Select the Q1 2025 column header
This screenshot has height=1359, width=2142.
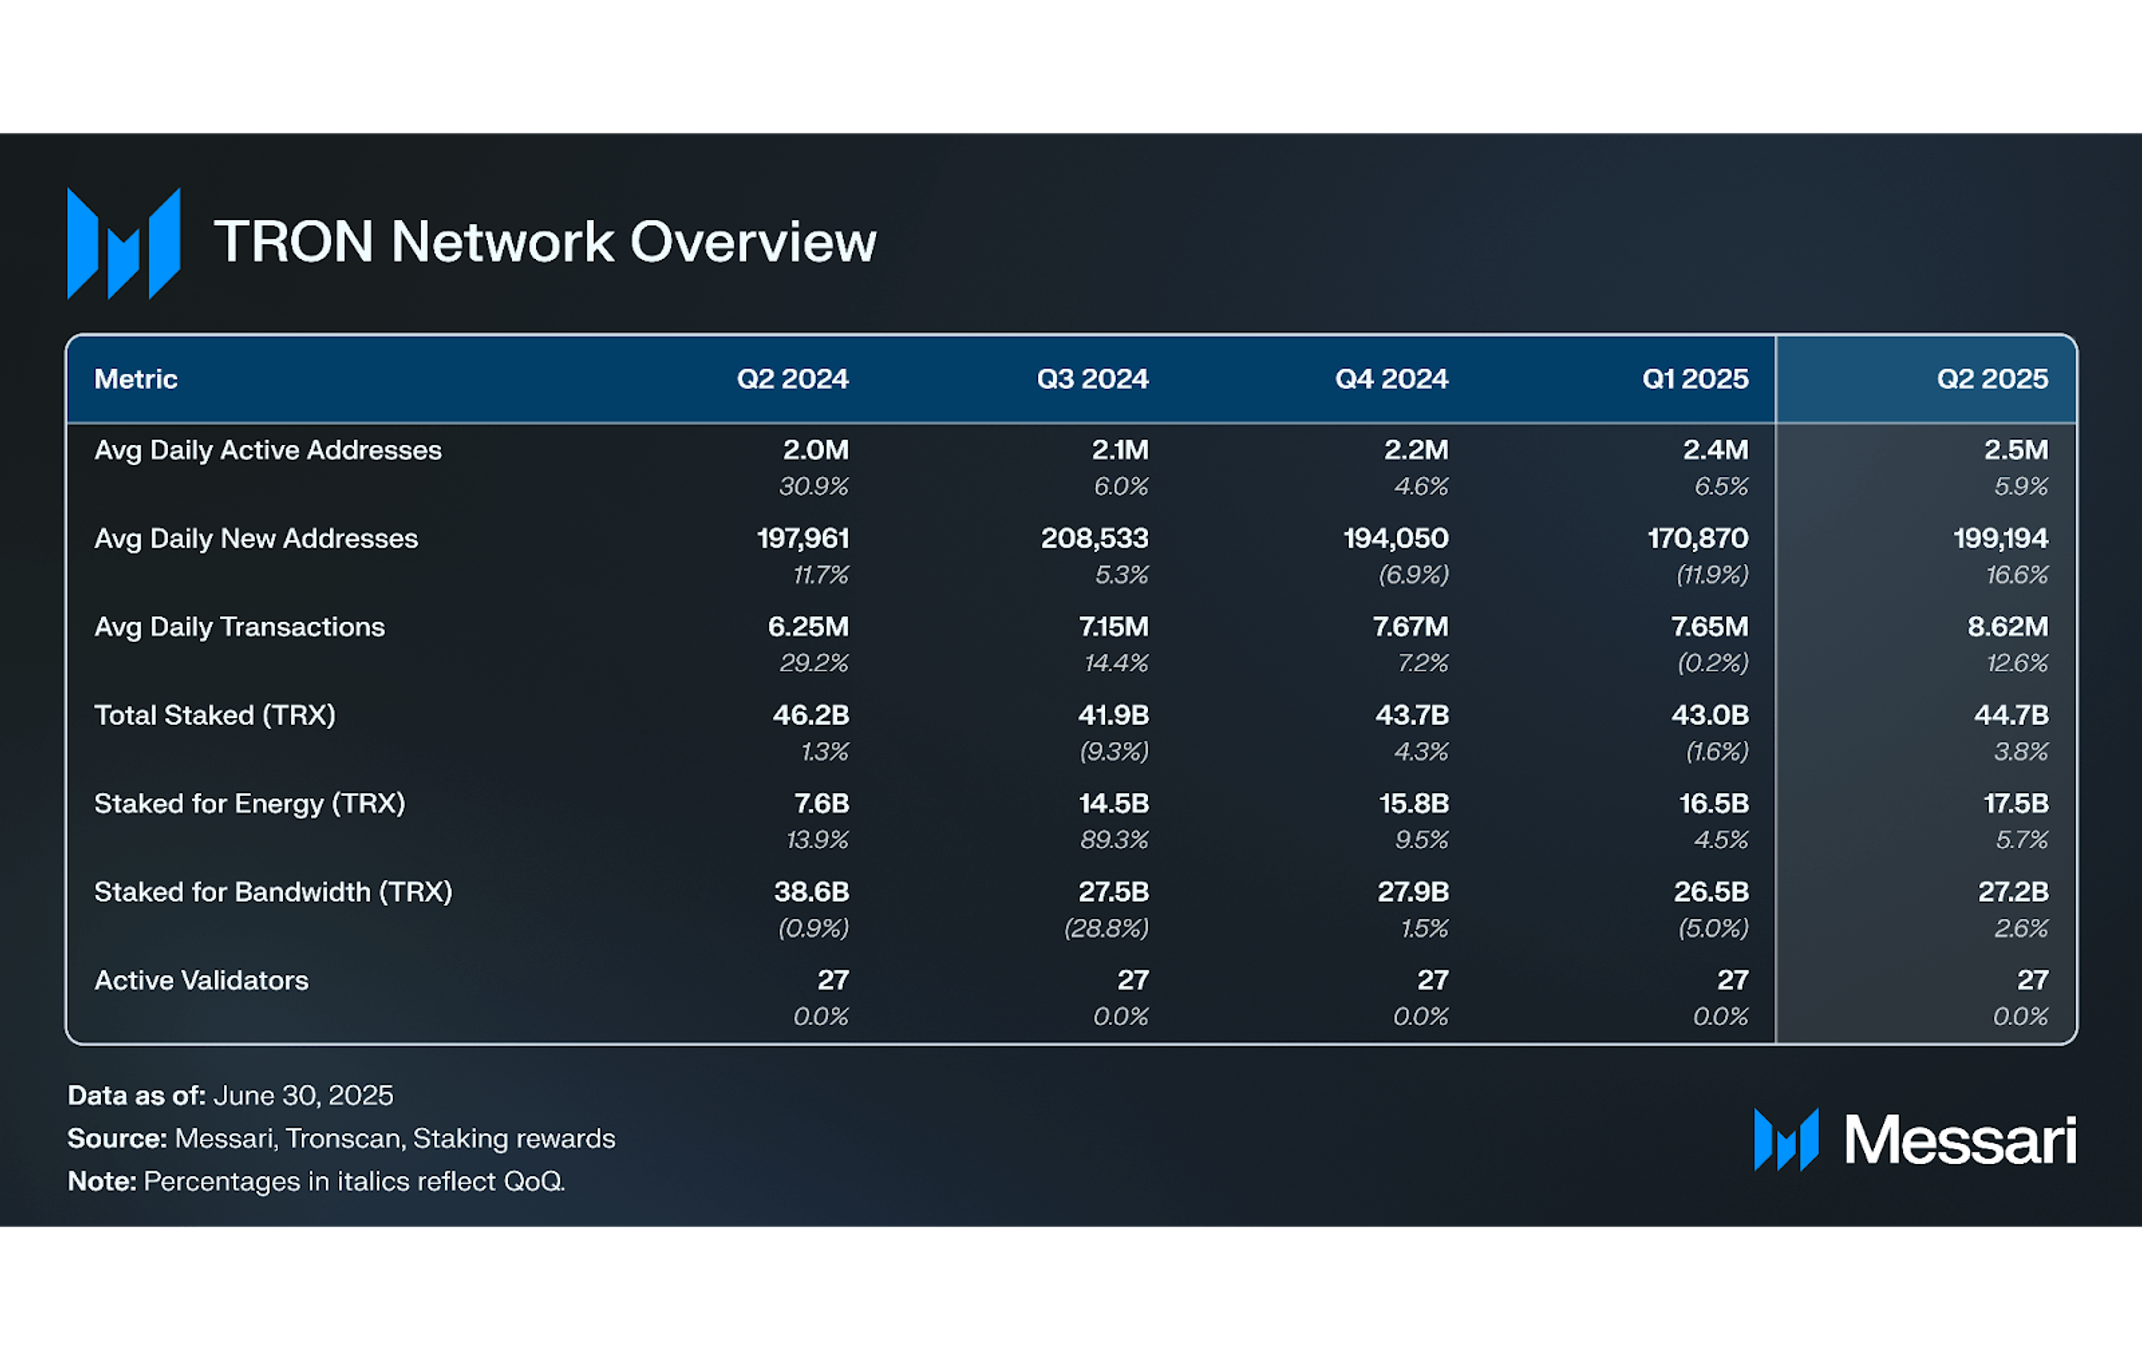(1695, 379)
